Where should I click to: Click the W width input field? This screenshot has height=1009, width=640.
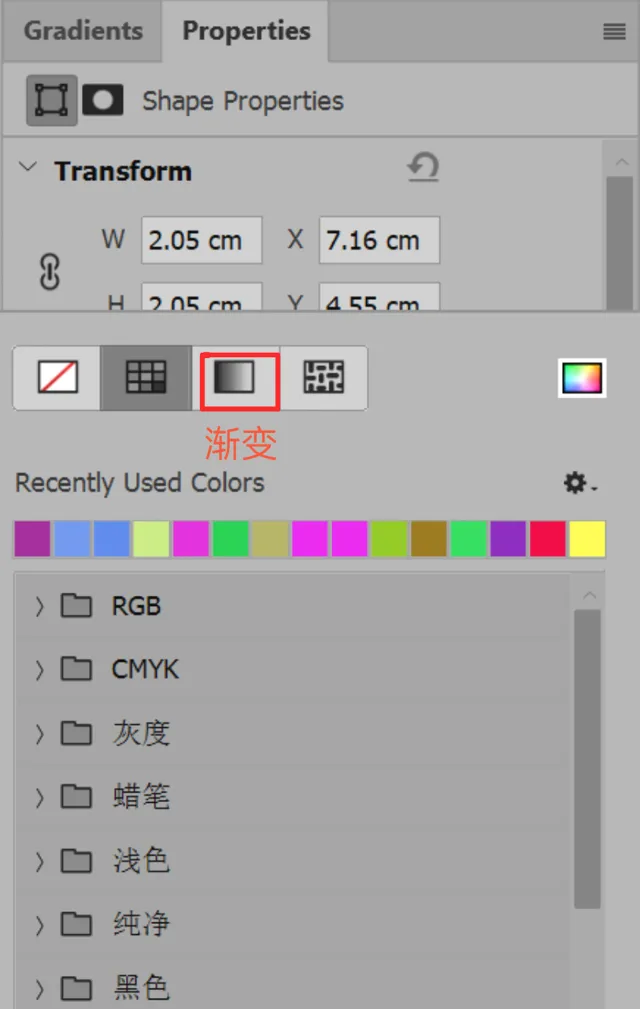tap(201, 240)
